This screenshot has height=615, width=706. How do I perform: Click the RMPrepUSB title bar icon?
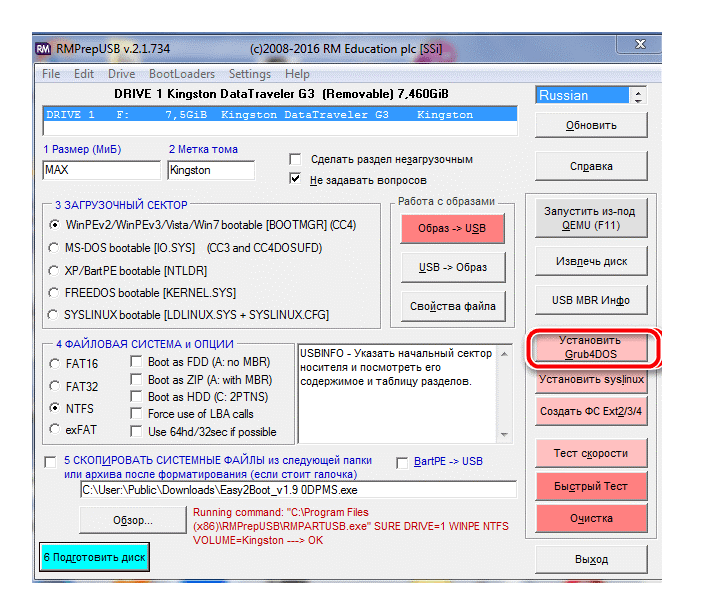pos(43,49)
